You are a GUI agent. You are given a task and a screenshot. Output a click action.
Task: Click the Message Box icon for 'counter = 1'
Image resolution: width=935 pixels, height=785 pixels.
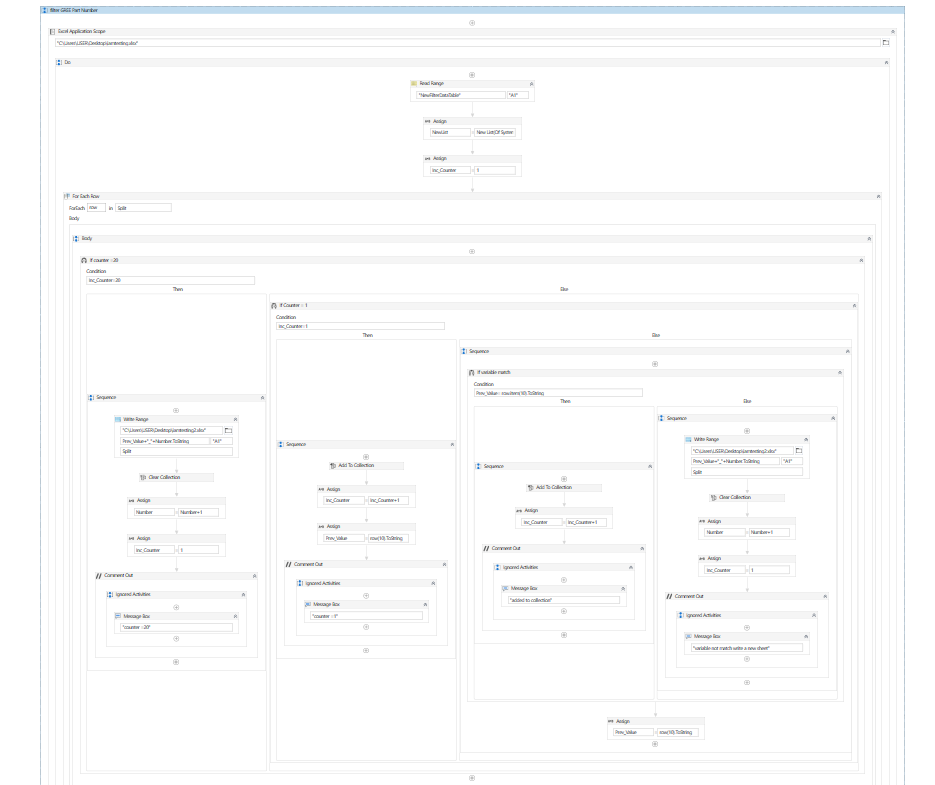click(x=308, y=604)
